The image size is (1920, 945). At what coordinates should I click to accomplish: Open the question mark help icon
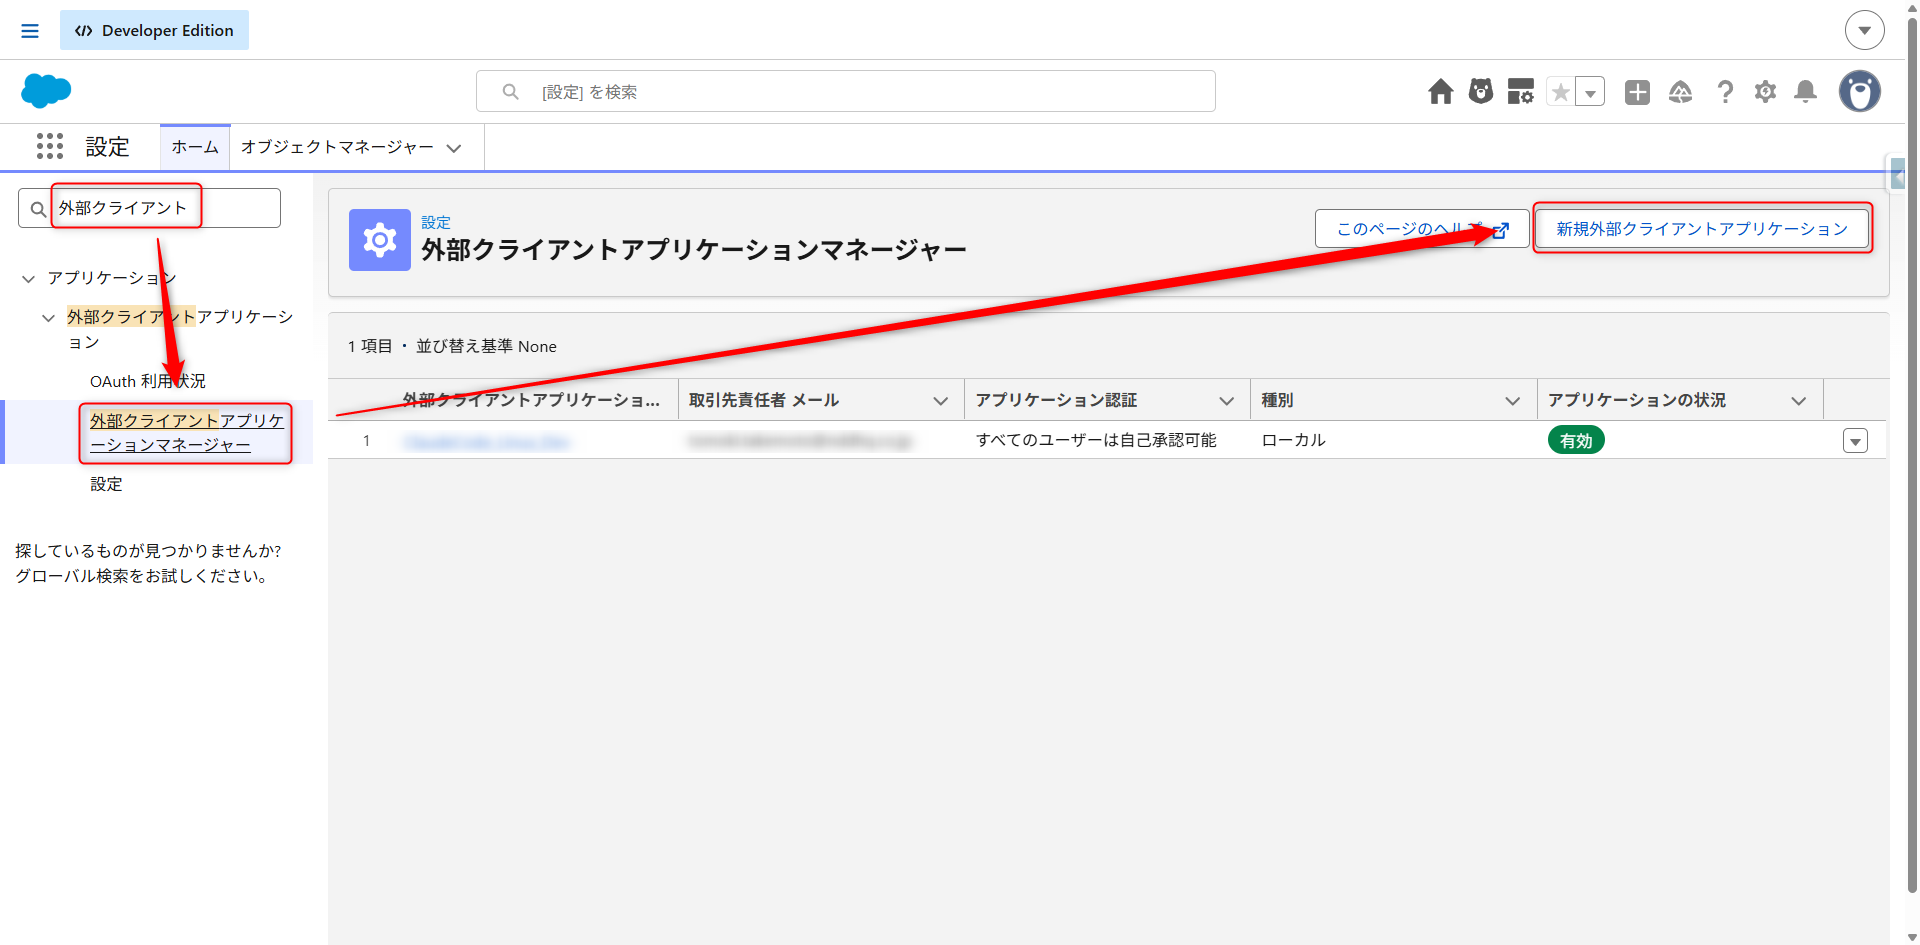tap(1725, 92)
